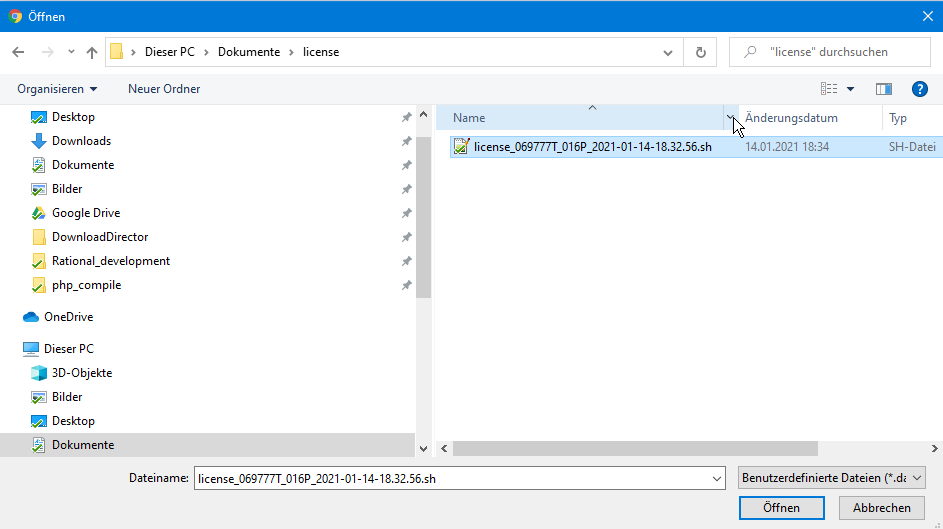Screen dimensions: 943x529
Task: Click the Abbrechen button
Action: (881, 508)
